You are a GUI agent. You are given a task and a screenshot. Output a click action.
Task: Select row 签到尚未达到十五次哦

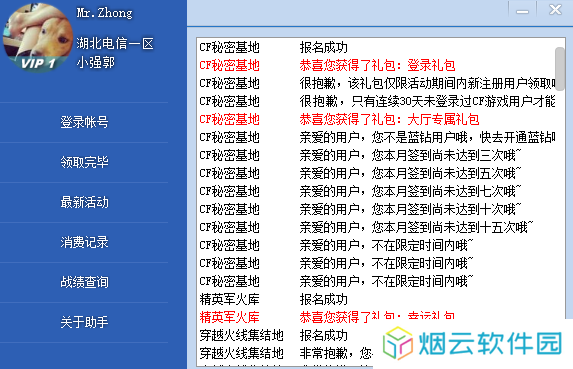(377, 227)
